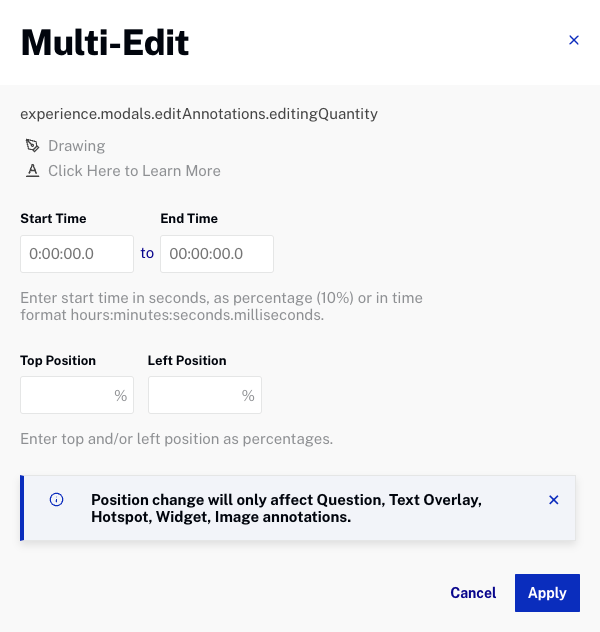Click the percent sign in Top Position
This screenshot has width=600, height=632.
pos(121,396)
